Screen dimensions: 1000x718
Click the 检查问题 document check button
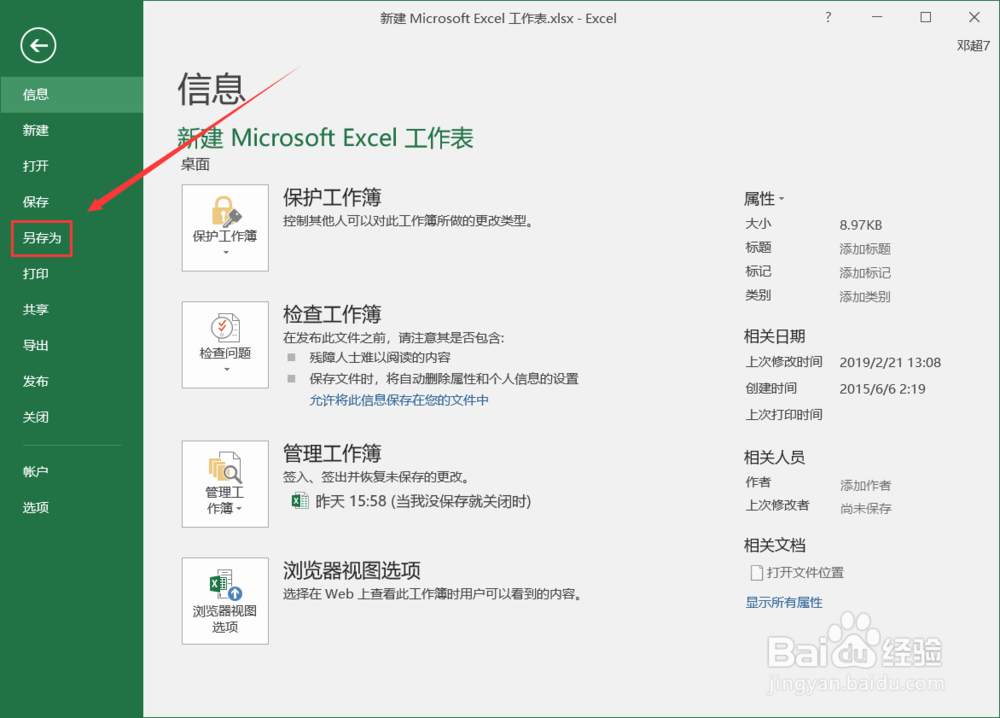coord(225,345)
